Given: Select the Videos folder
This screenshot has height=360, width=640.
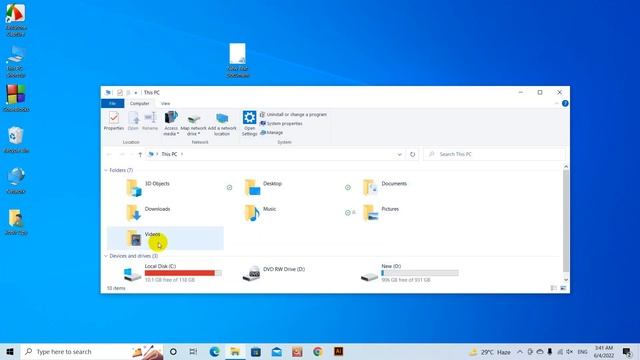Looking at the screenshot, I should tap(165, 238).
